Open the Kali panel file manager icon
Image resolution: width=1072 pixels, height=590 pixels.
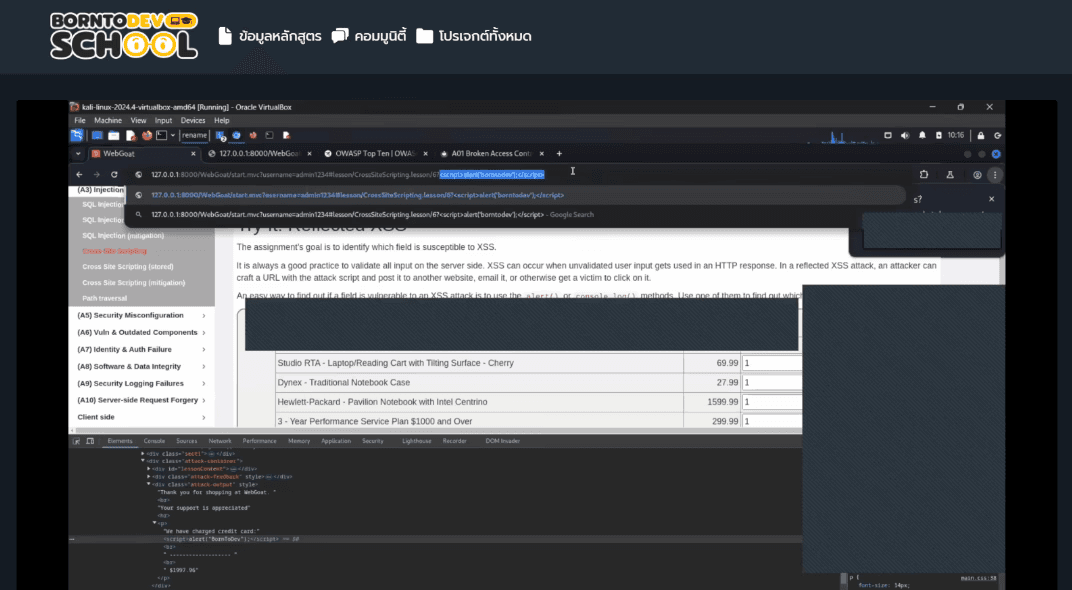pos(113,135)
